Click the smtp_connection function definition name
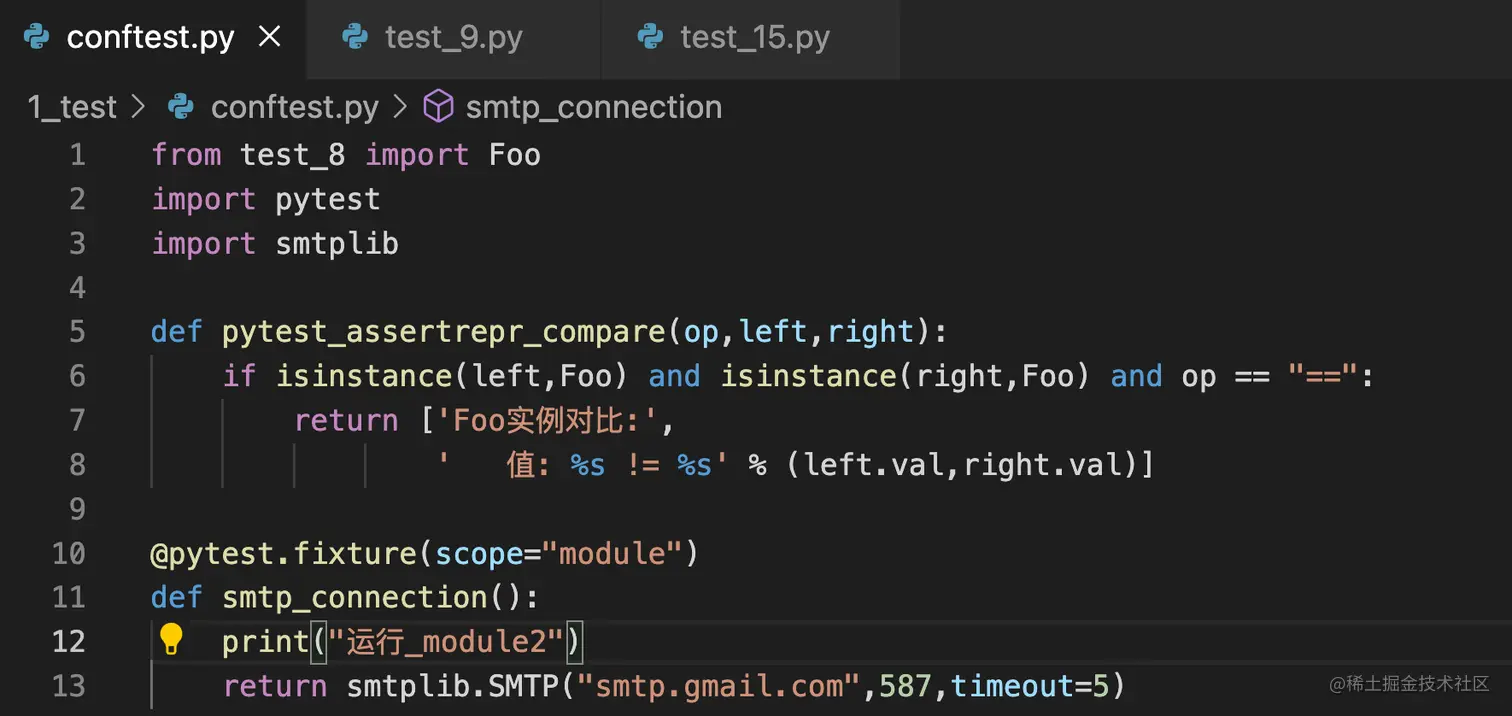This screenshot has height=716, width=1512. tap(355, 597)
